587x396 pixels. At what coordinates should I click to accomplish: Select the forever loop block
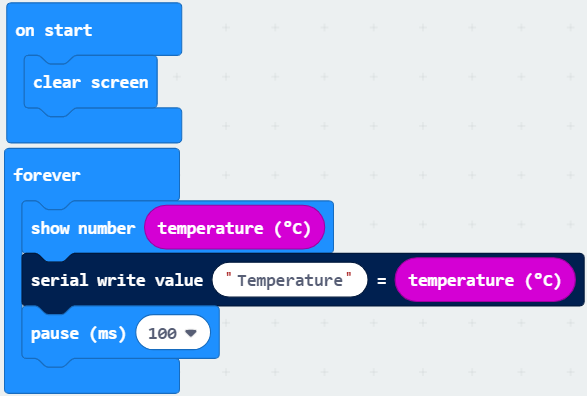tap(47, 175)
